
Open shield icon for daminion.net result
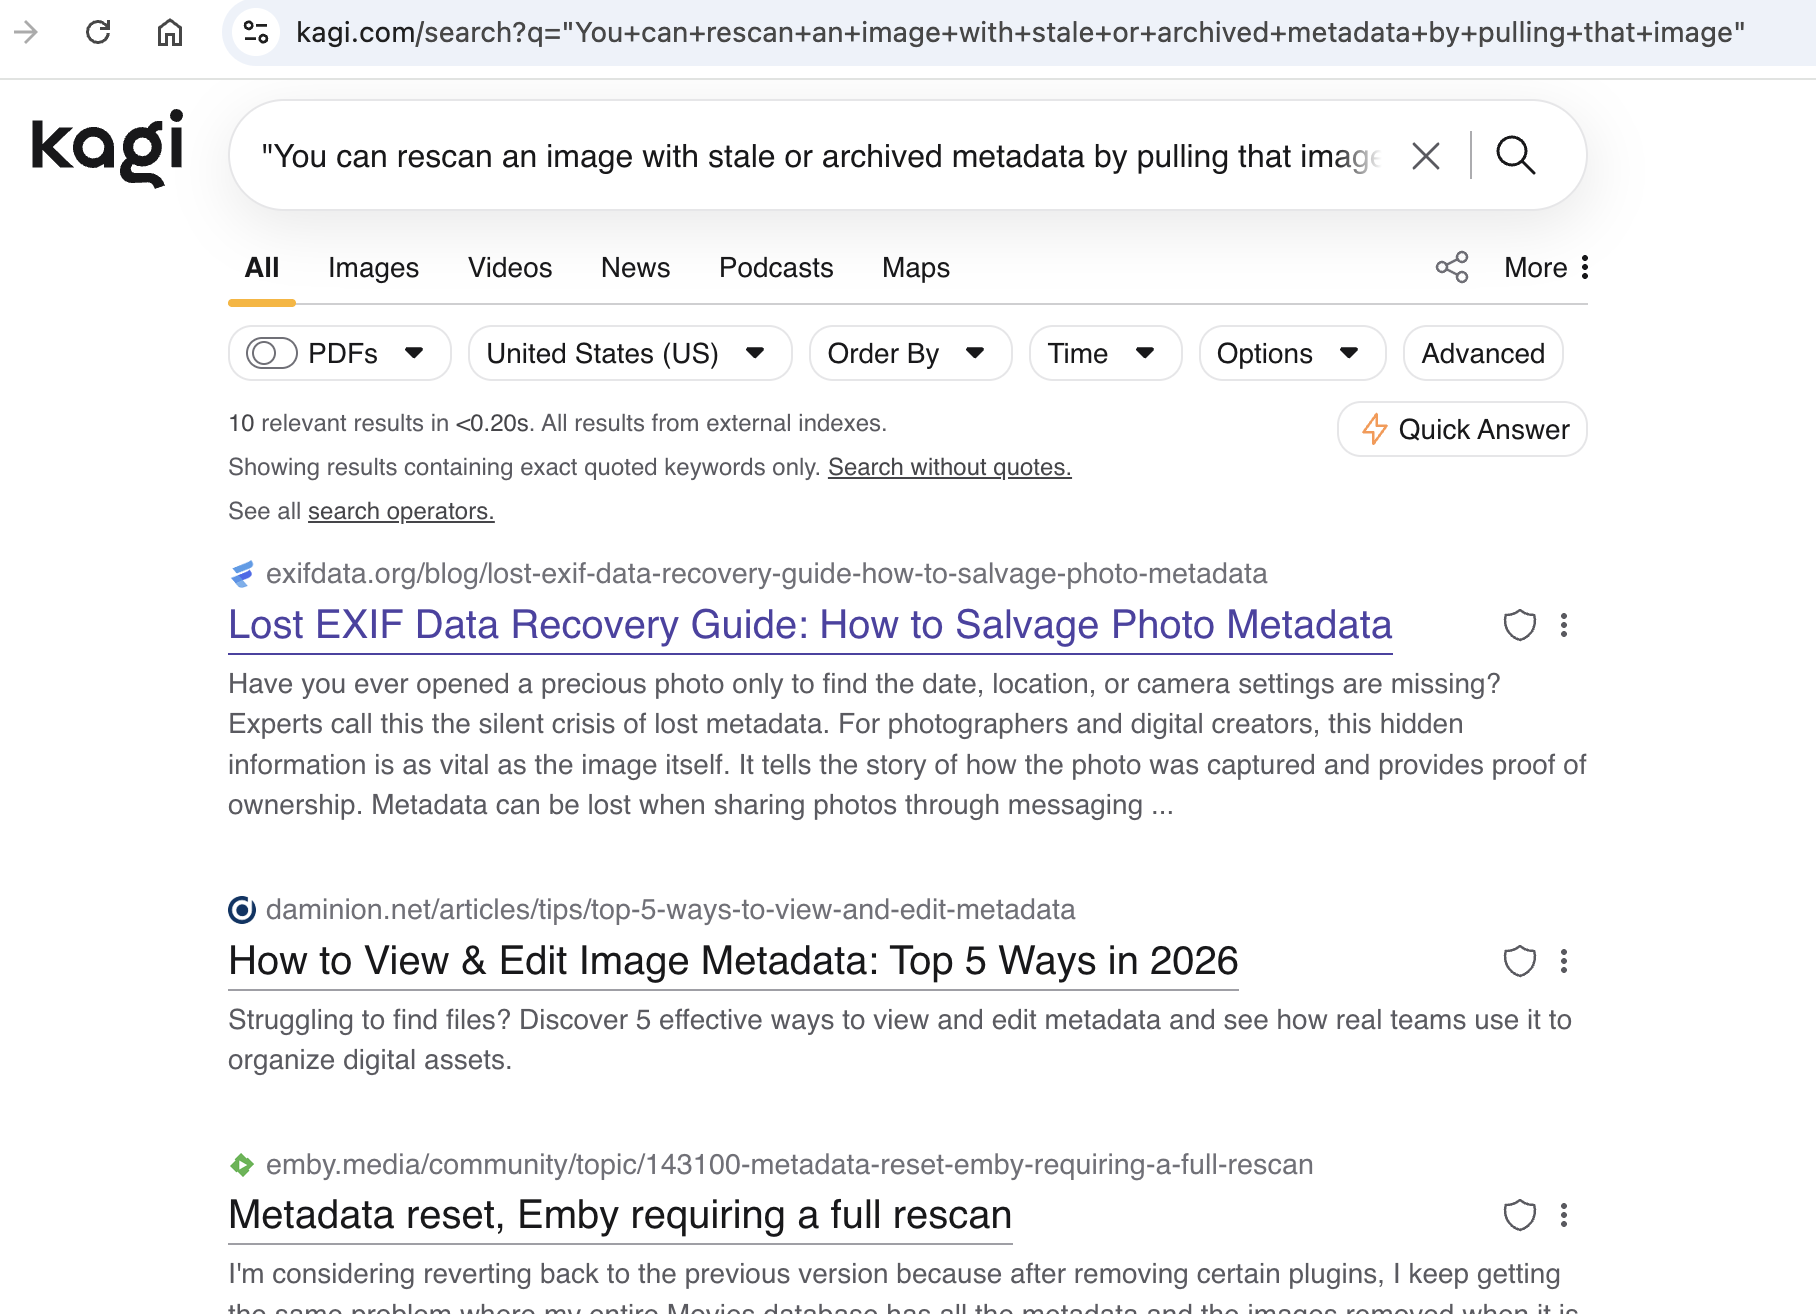(1519, 961)
